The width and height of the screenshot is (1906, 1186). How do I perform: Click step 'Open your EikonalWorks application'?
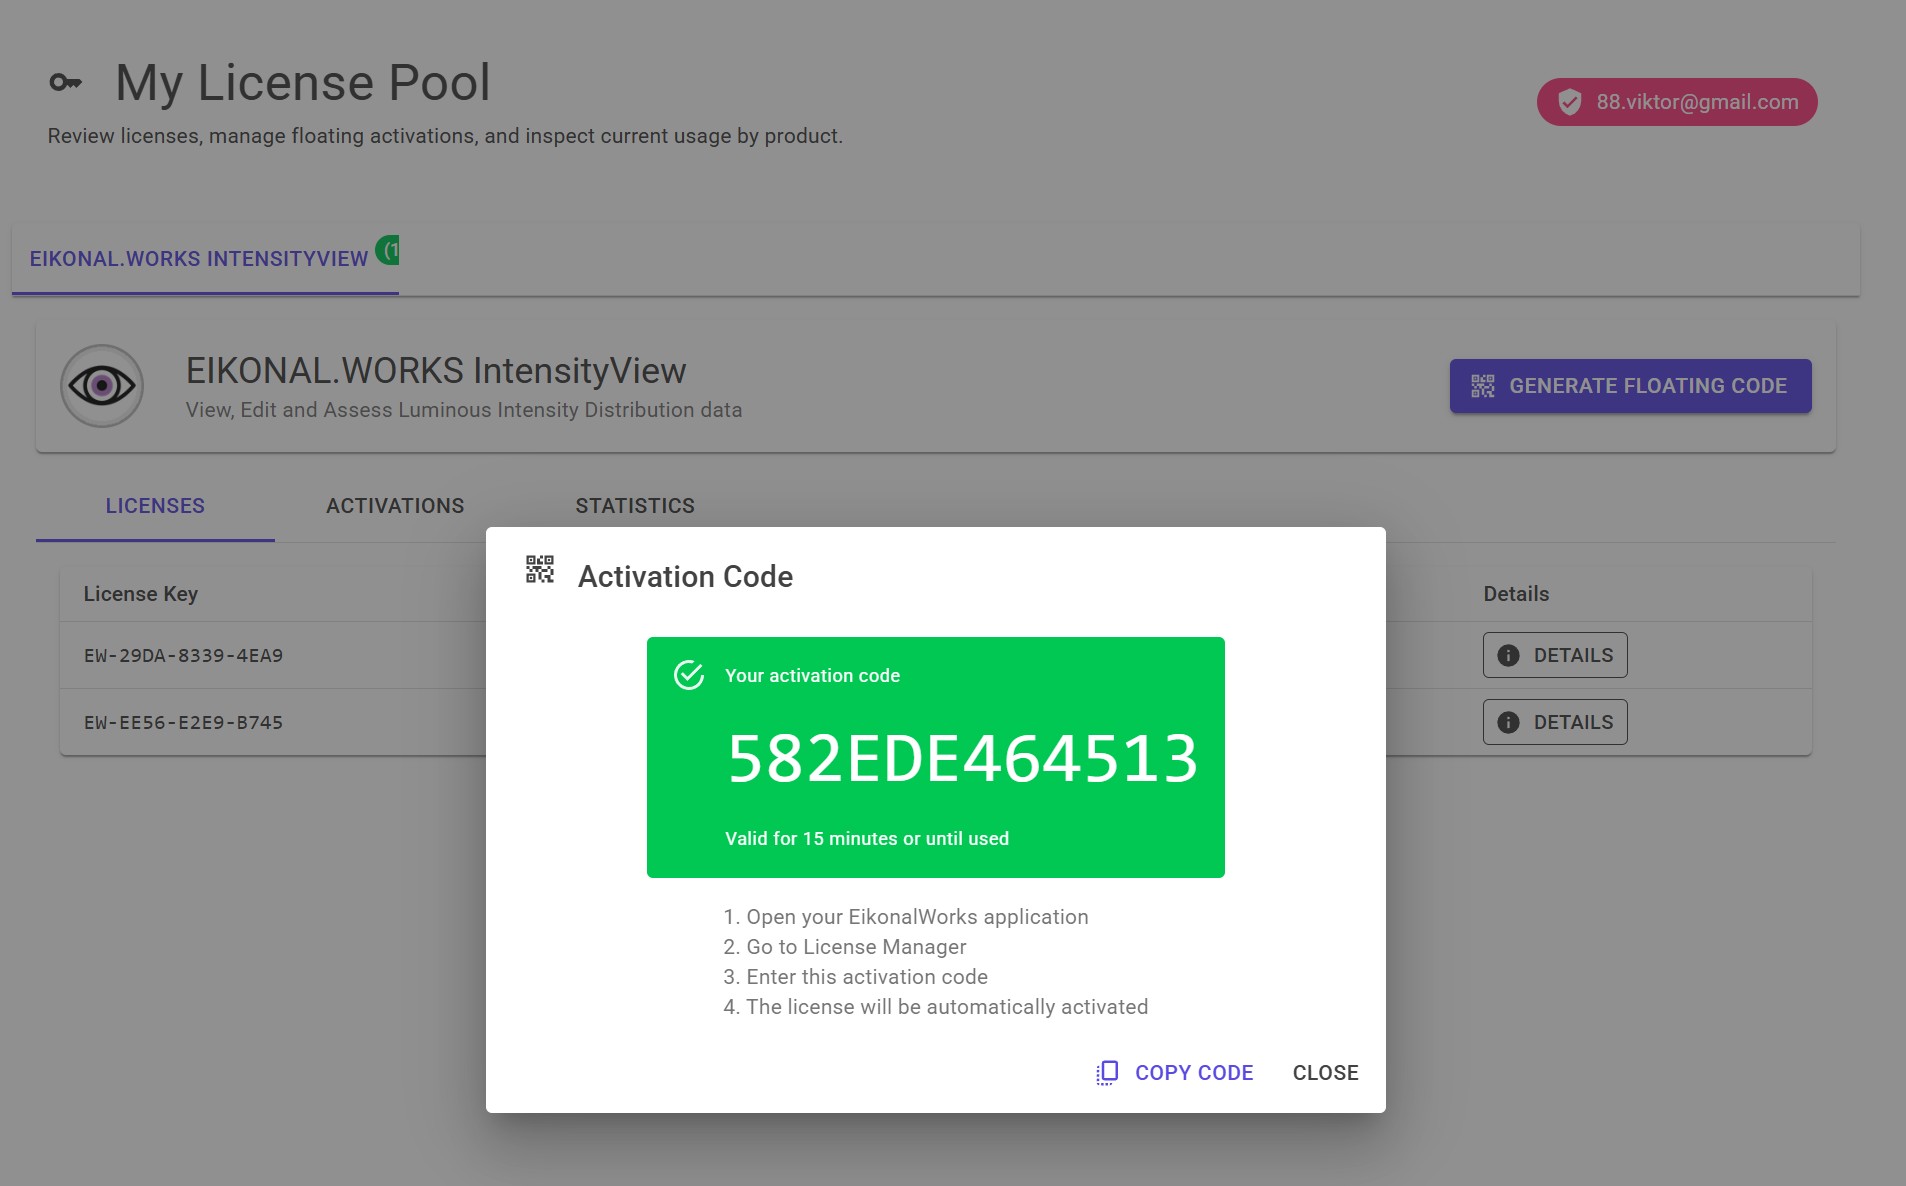point(906,917)
